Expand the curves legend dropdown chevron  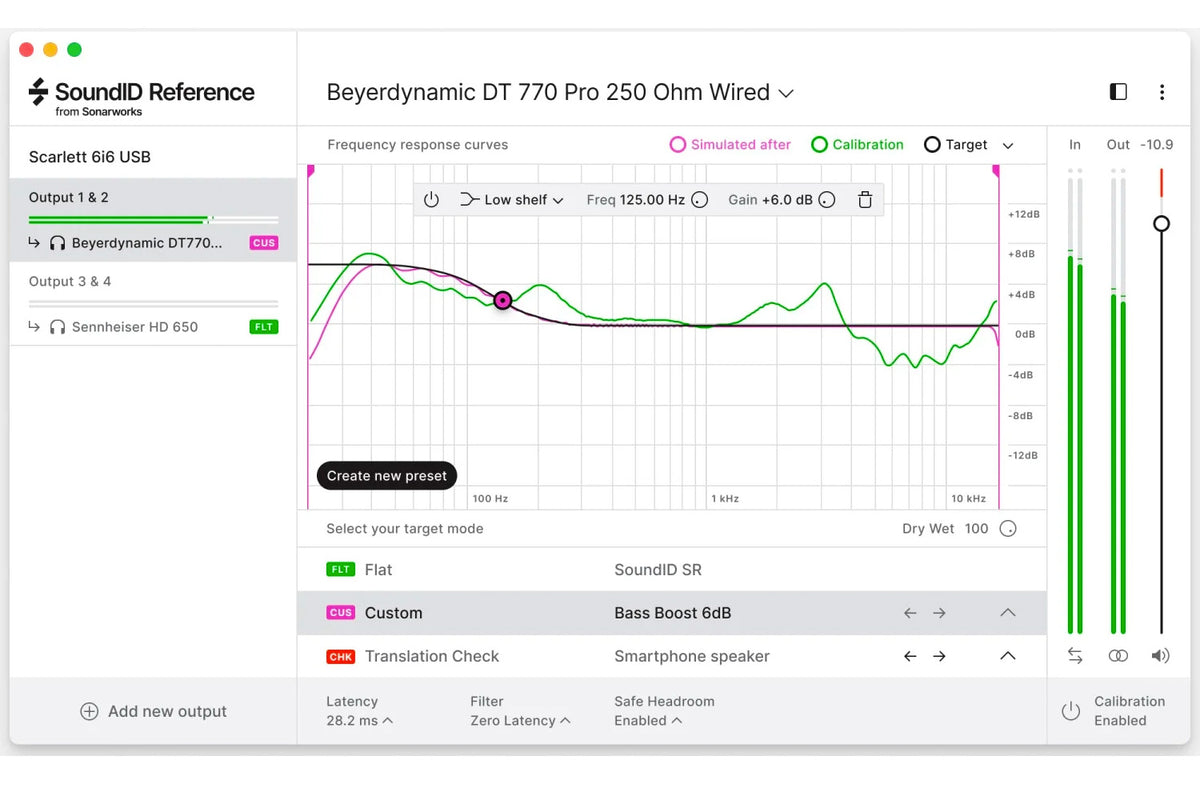tap(1008, 146)
